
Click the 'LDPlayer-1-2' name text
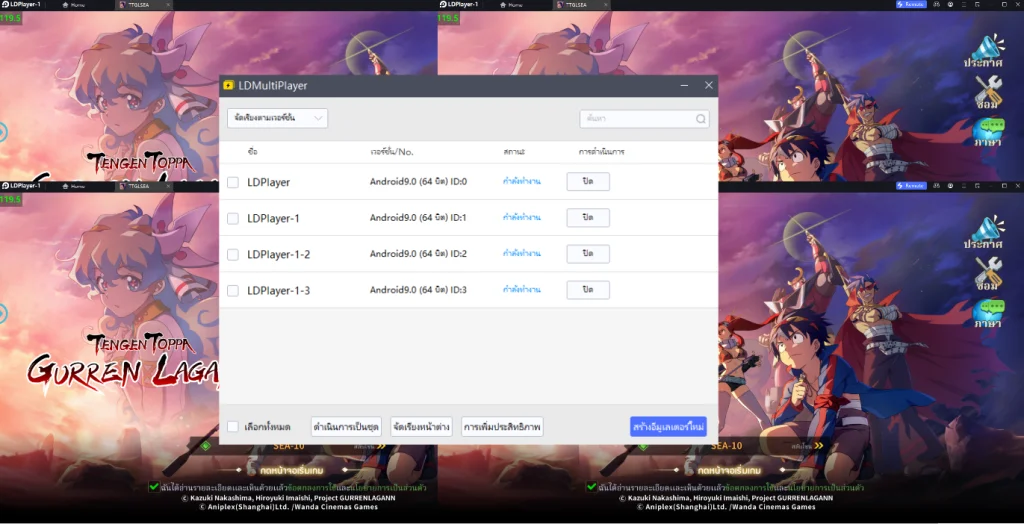click(x=279, y=254)
